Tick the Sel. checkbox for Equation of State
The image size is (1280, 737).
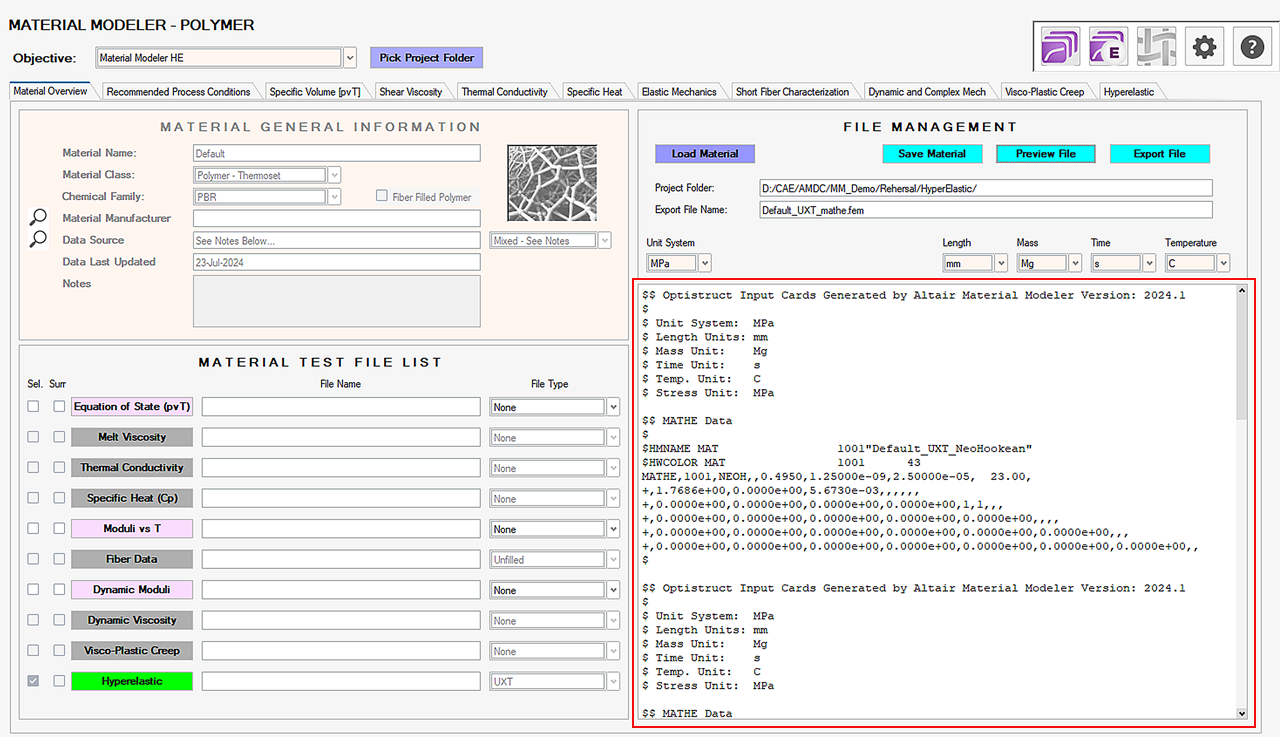pos(34,406)
